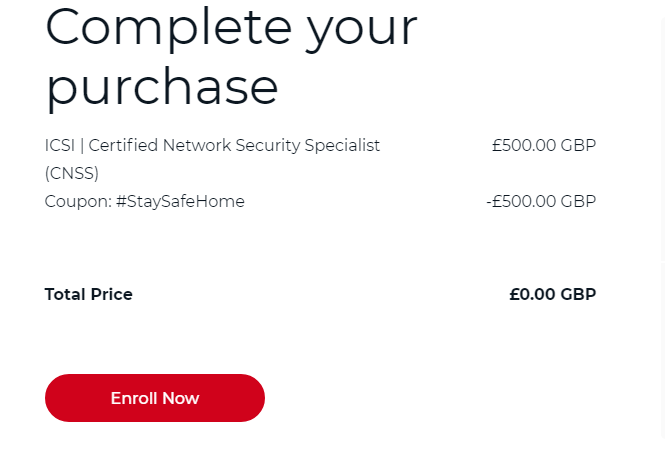Click the negative -£500.00 discount amount

click(521, 201)
